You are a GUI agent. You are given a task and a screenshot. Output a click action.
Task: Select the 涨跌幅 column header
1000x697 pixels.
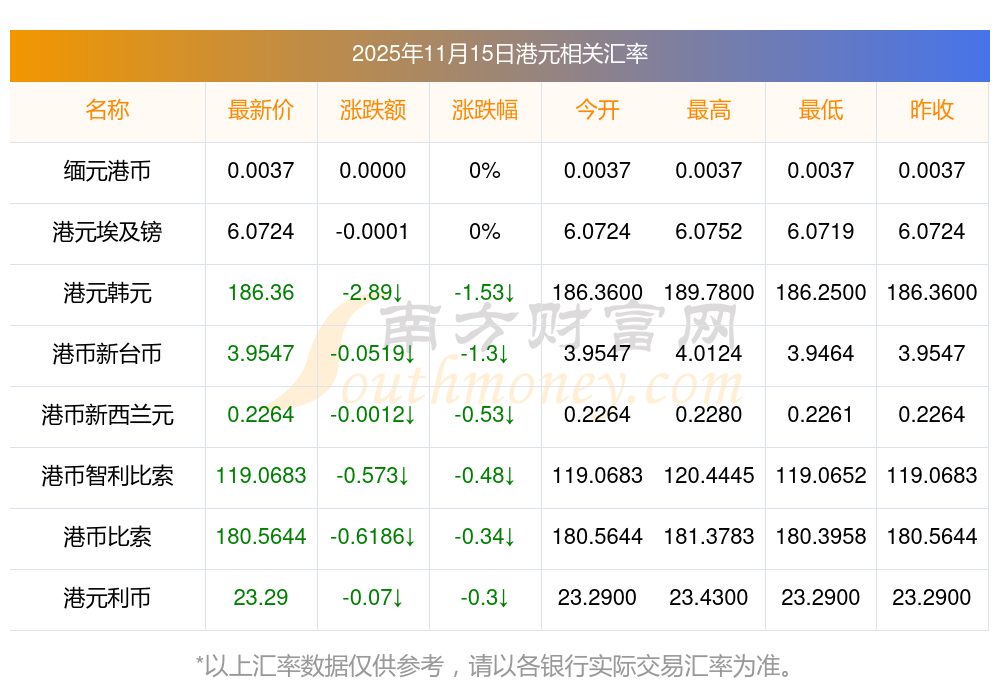click(484, 110)
